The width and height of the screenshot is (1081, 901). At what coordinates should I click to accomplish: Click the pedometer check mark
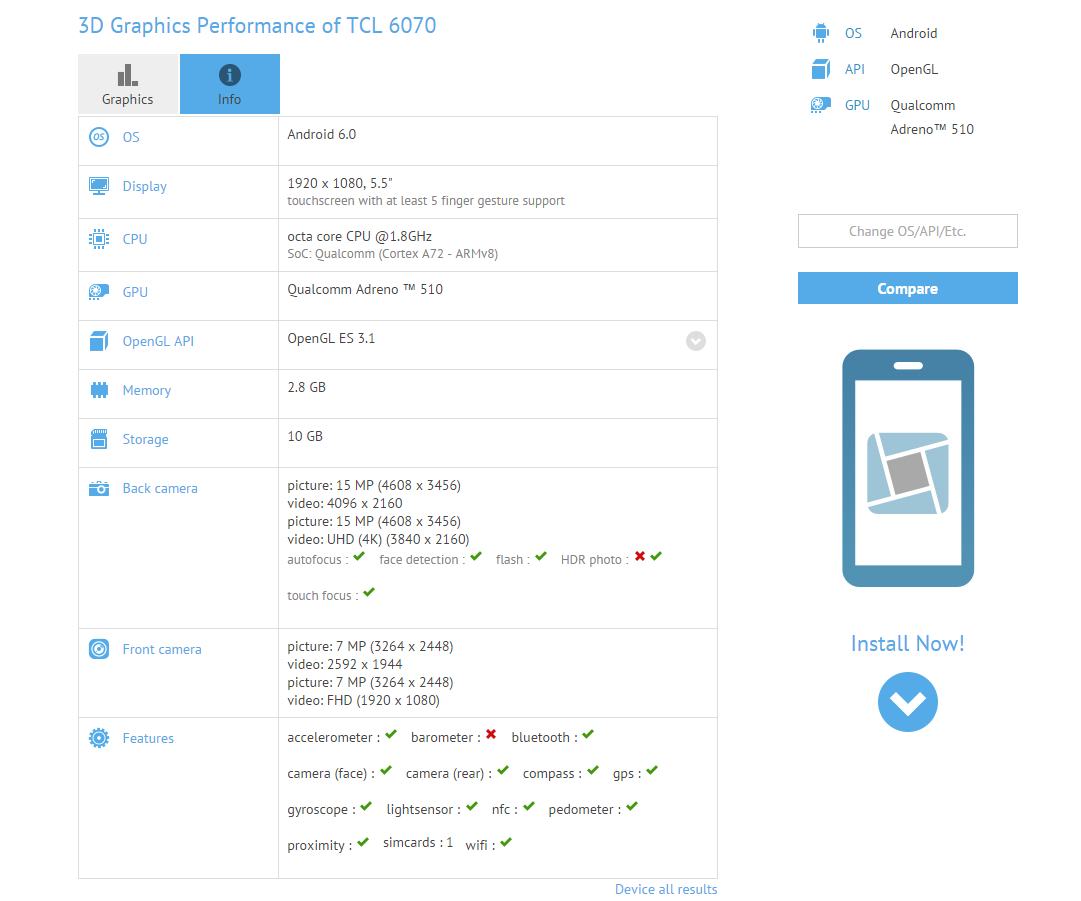[x=632, y=806]
